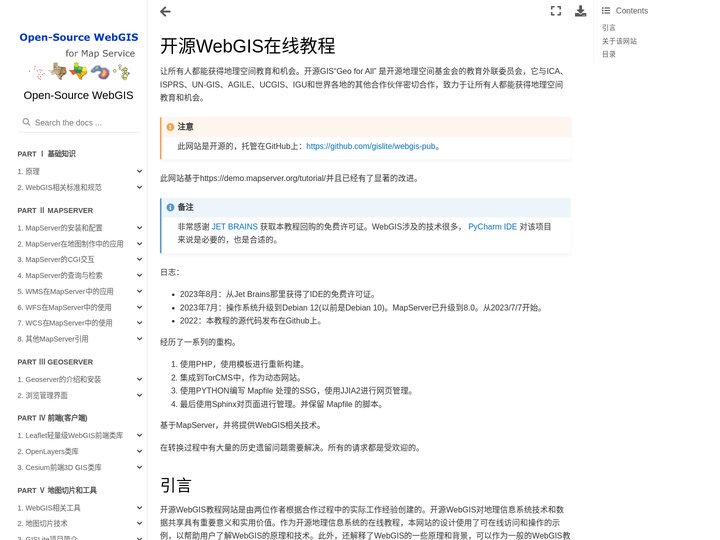720x540 pixels.
Task: Click PART Ⅰ 基础知识 caption
Action: tap(46, 154)
